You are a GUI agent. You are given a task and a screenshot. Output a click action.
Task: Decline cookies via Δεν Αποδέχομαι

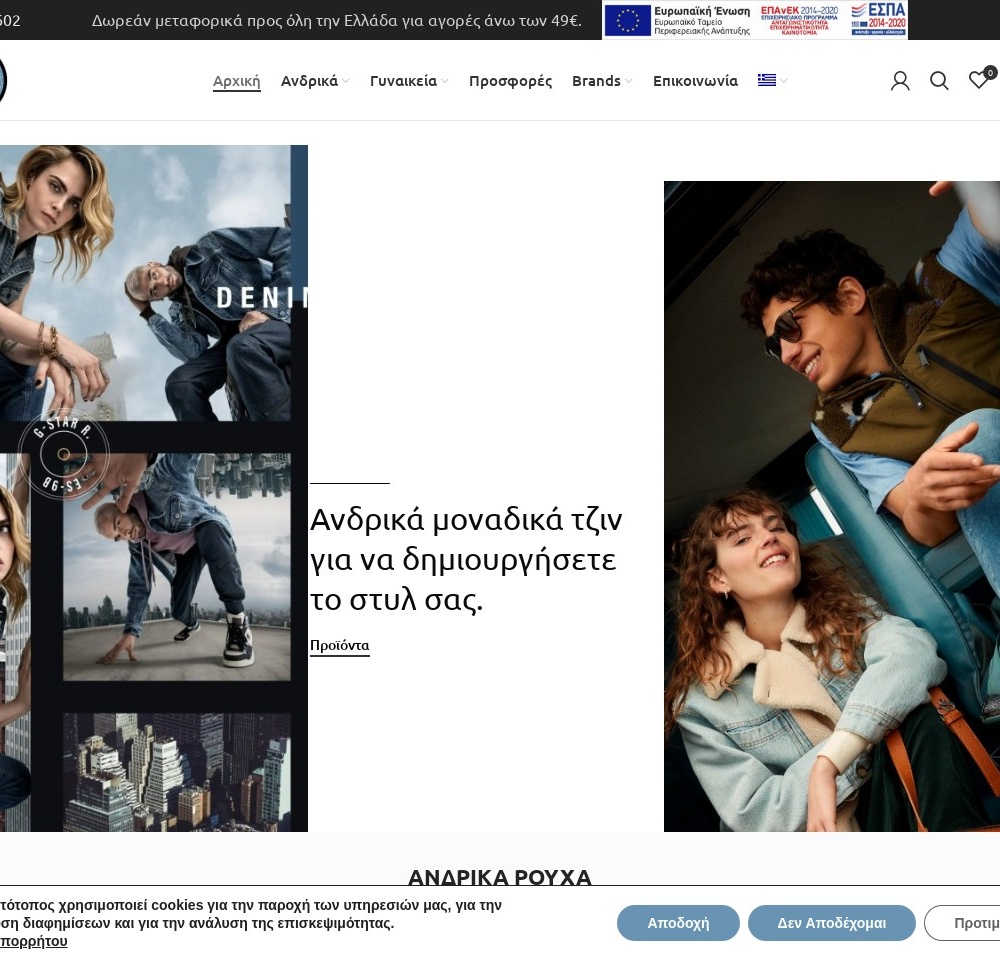831,923
